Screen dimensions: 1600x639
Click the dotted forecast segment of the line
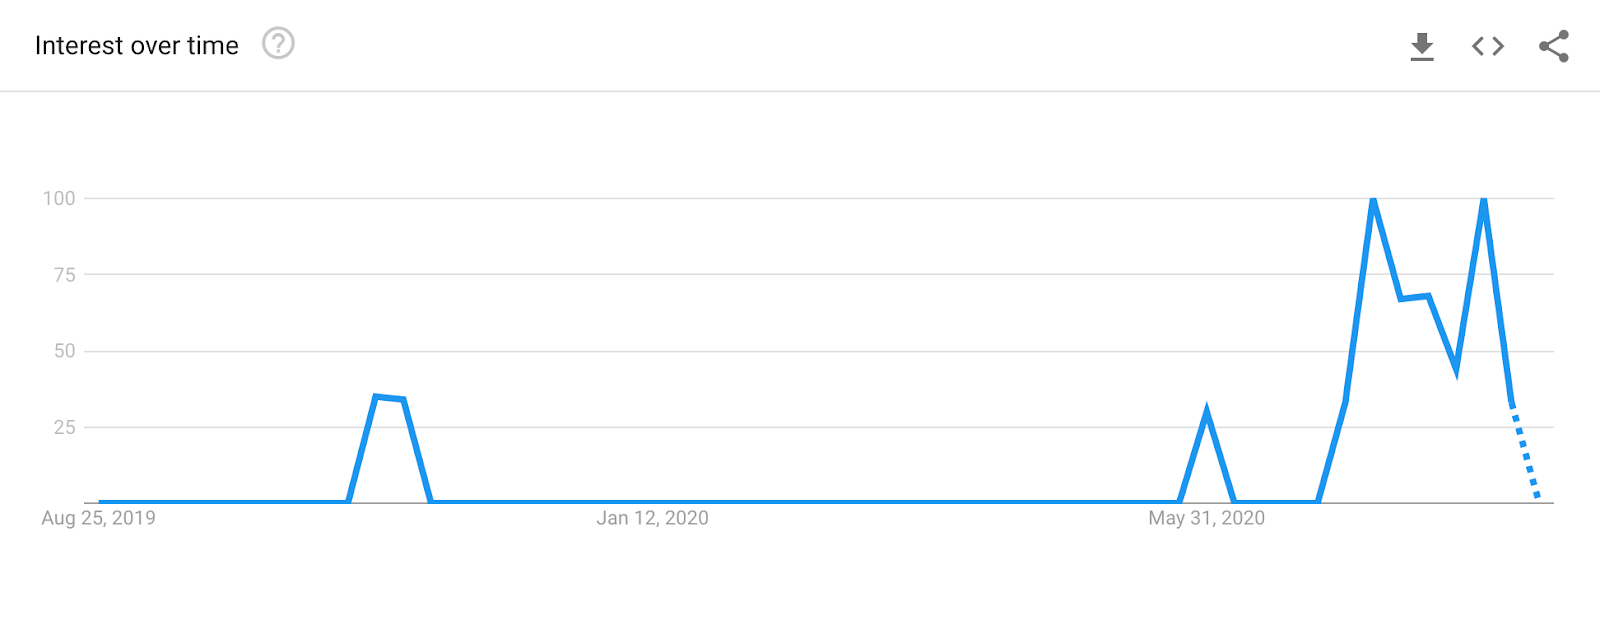point(1525,452)
